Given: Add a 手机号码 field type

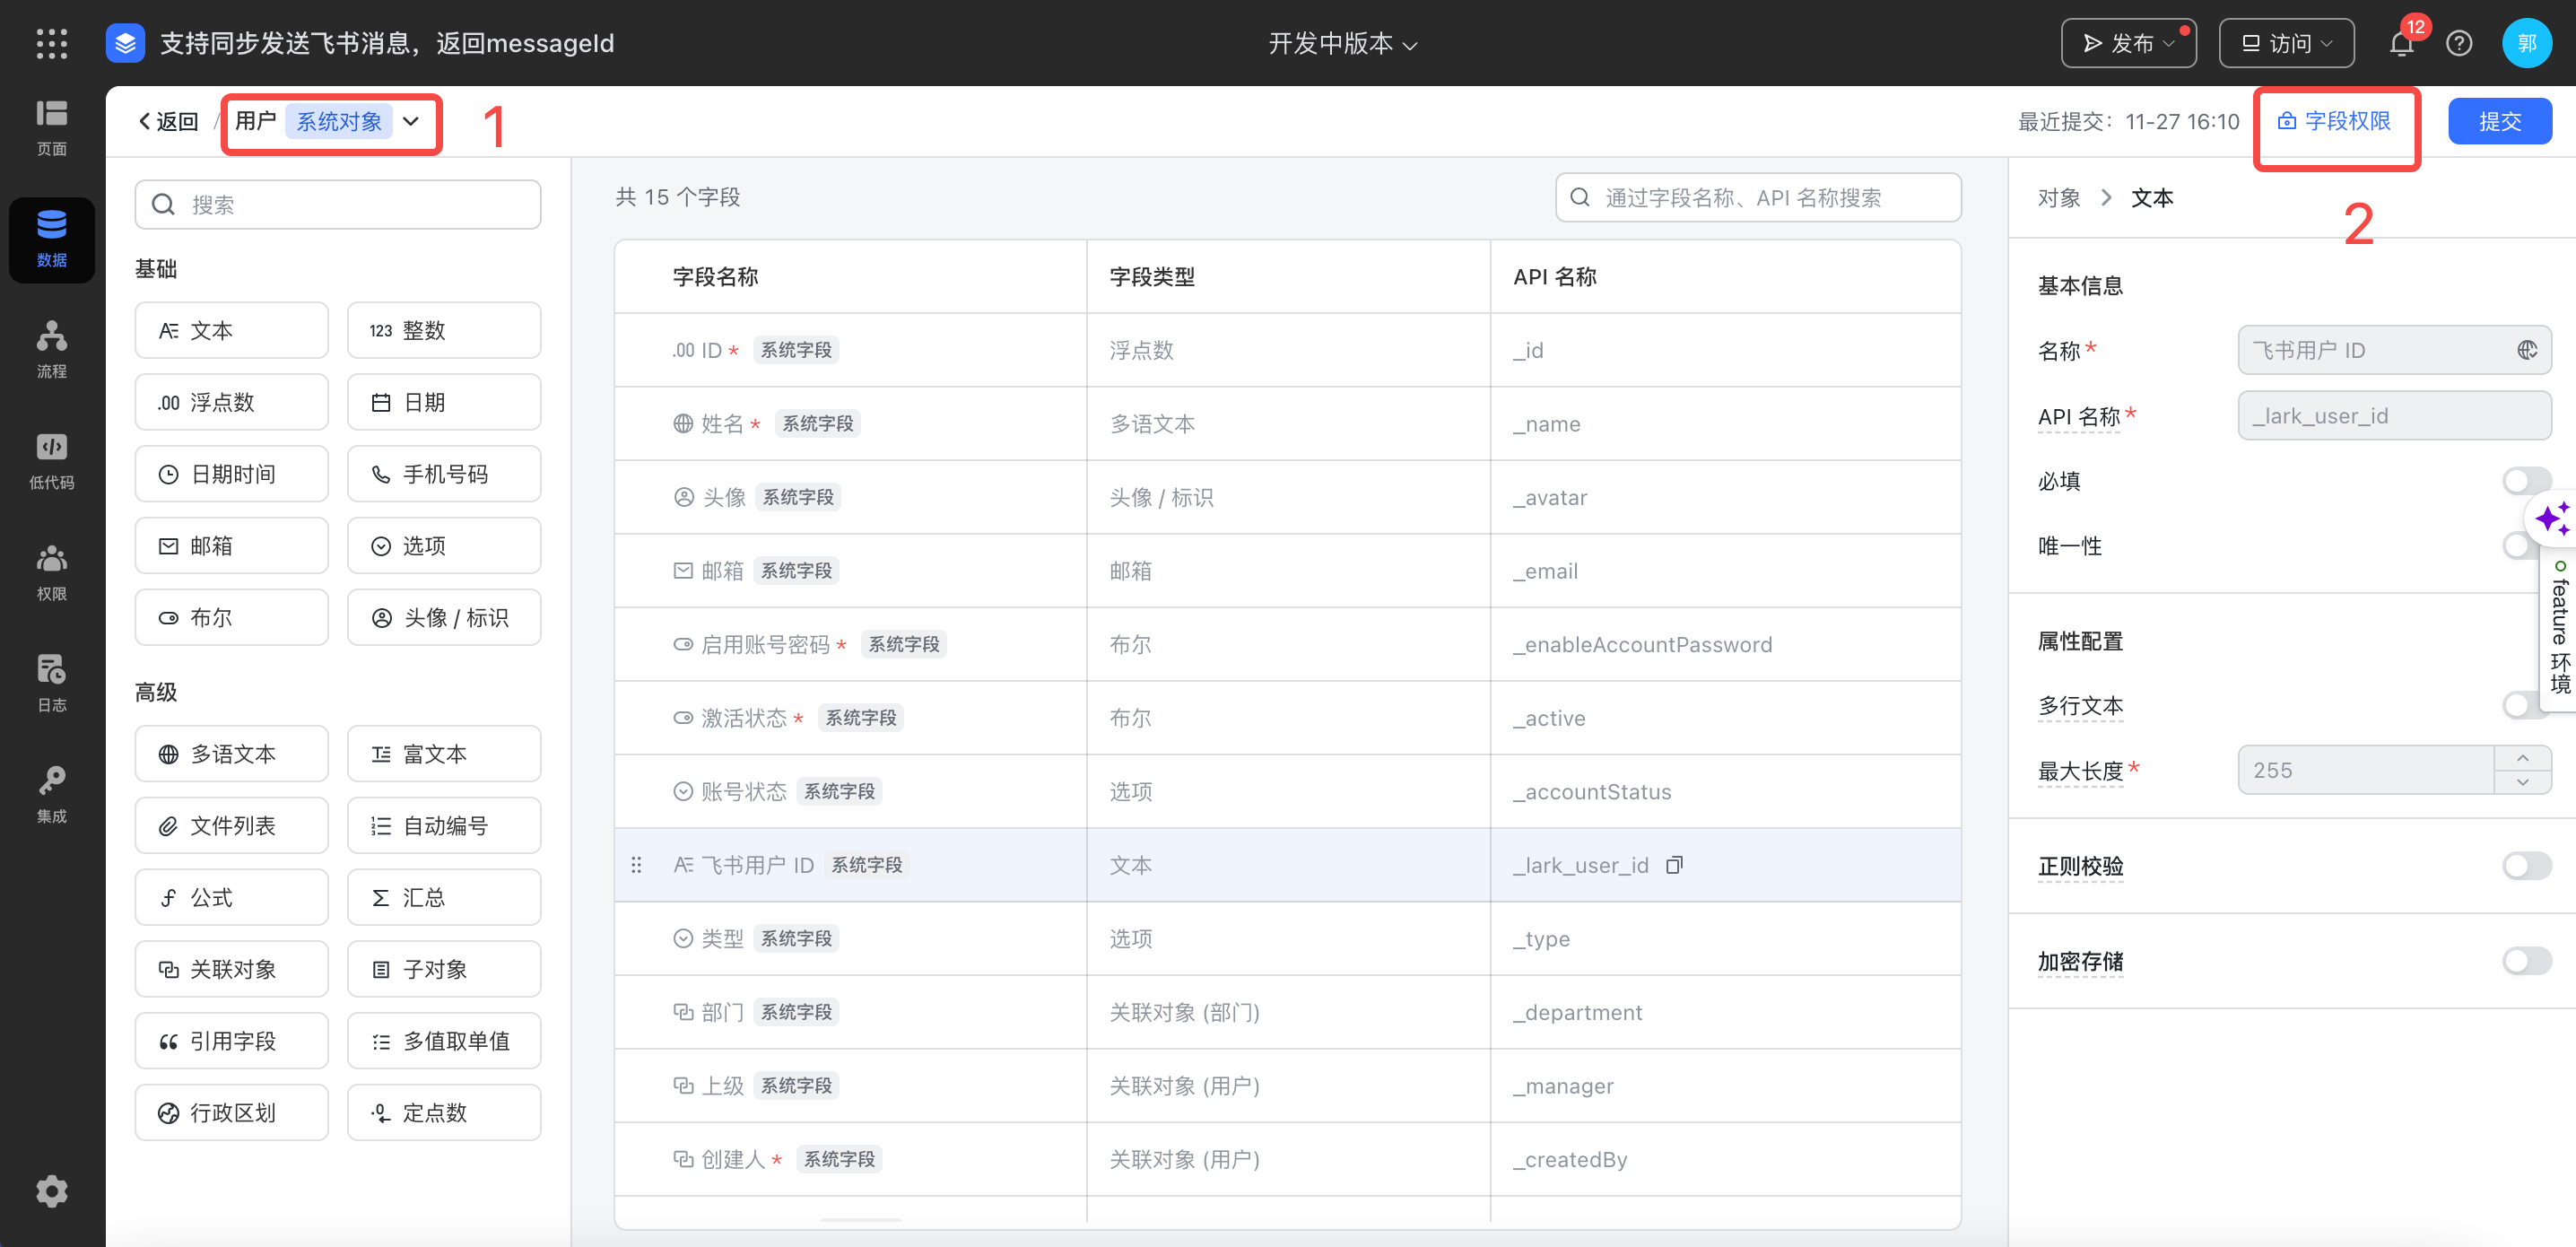Looking at the screenshot, I should (x=444, y=474).
